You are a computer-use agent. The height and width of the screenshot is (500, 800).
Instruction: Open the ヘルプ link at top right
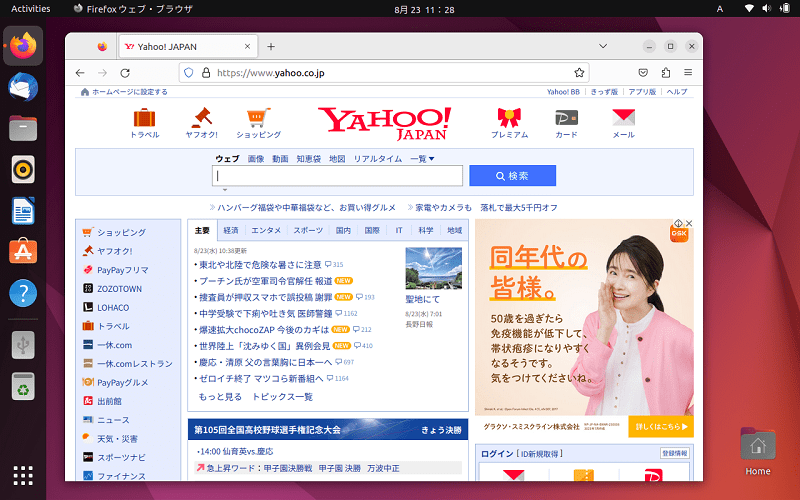point(677,92)
